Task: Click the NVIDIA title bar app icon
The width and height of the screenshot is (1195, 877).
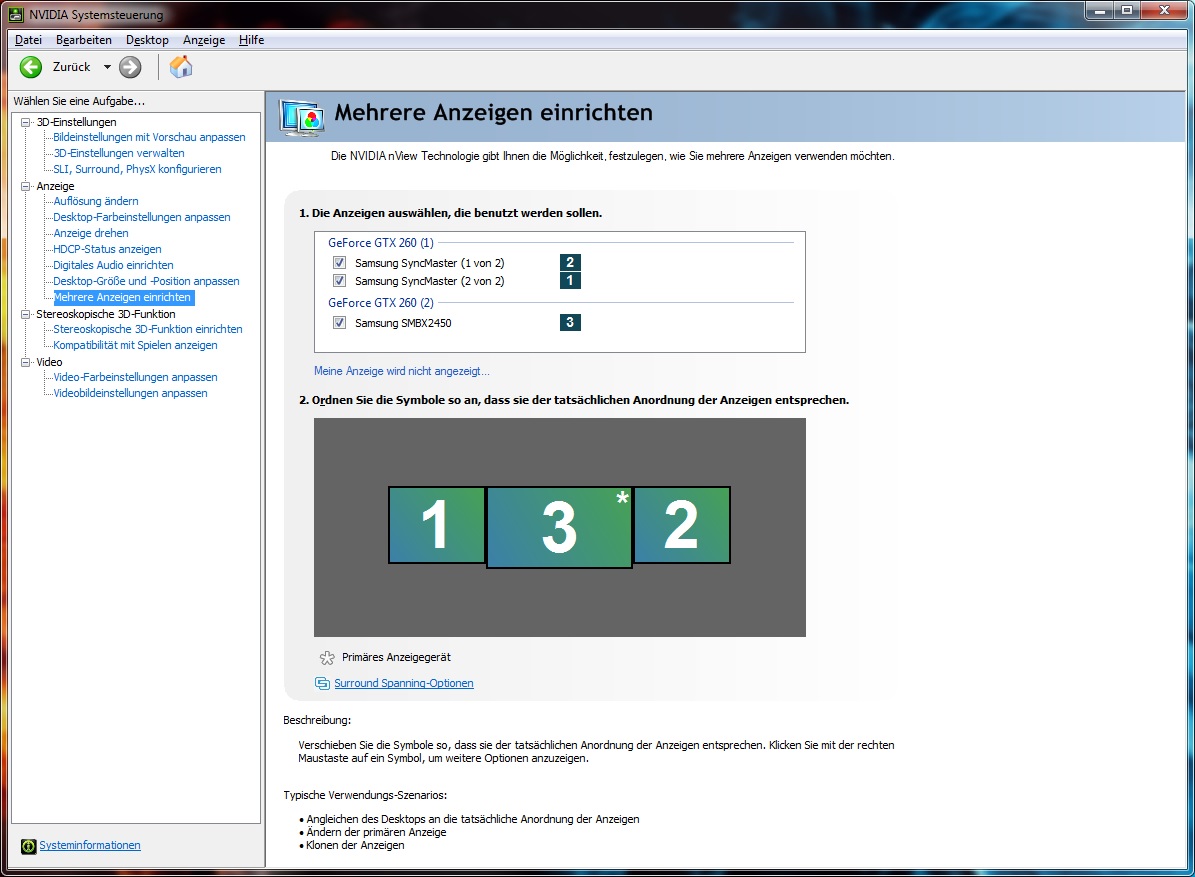Action: [16, 14]
